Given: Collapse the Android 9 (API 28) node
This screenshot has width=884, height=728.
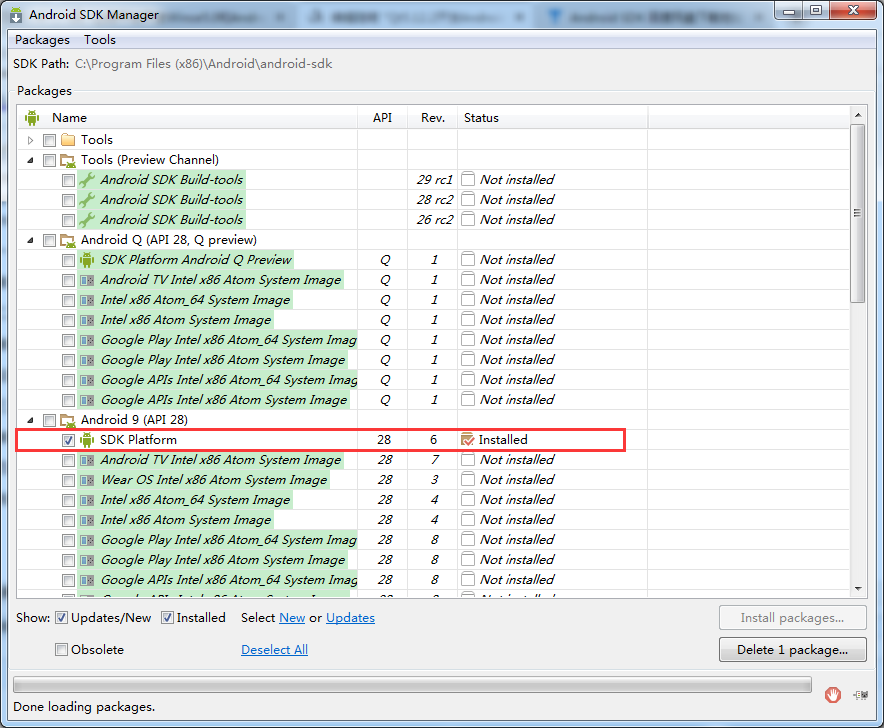Looking at the screenshot, I should click(x=30, y=420).
